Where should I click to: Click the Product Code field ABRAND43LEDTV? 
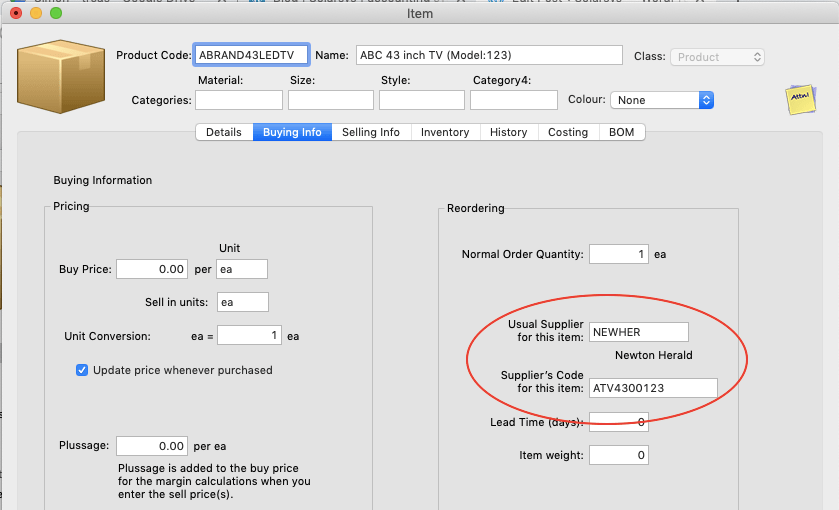[x=251, y=55]
